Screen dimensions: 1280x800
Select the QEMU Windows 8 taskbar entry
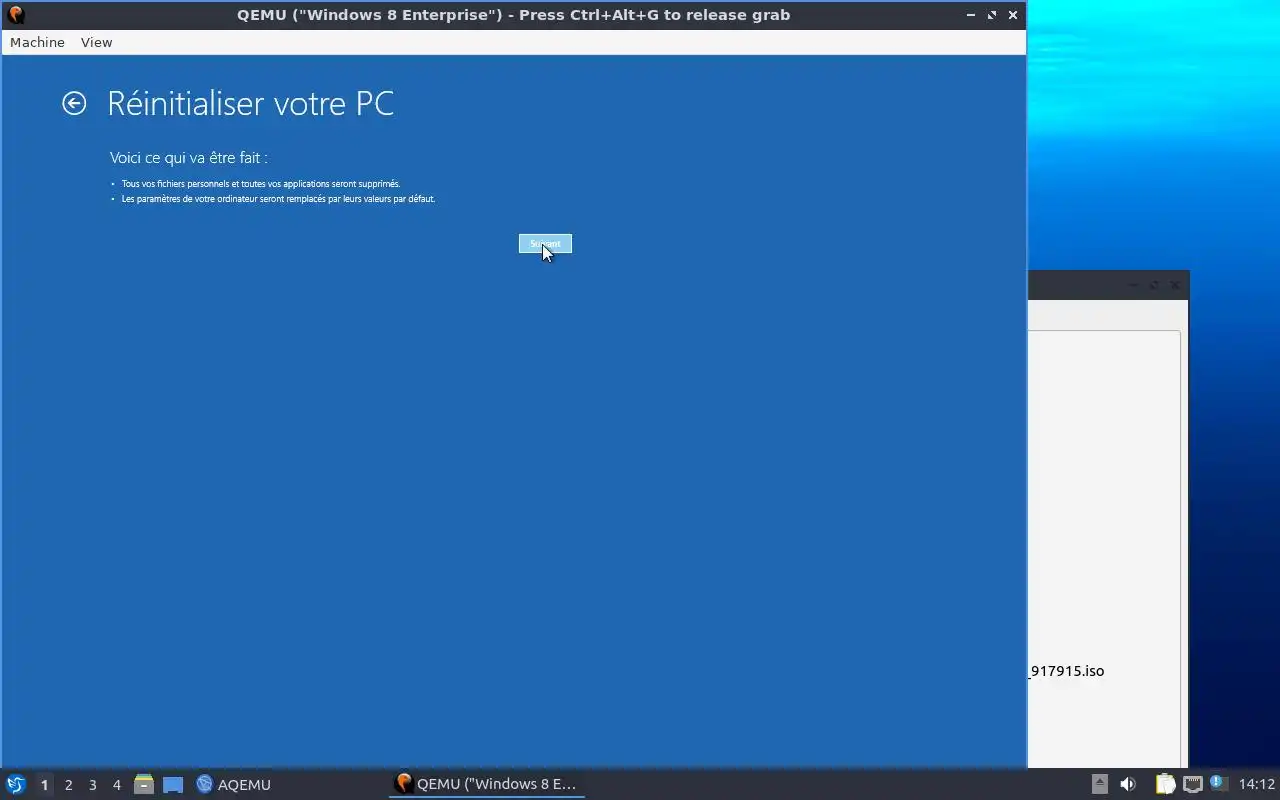coord(487,784)
